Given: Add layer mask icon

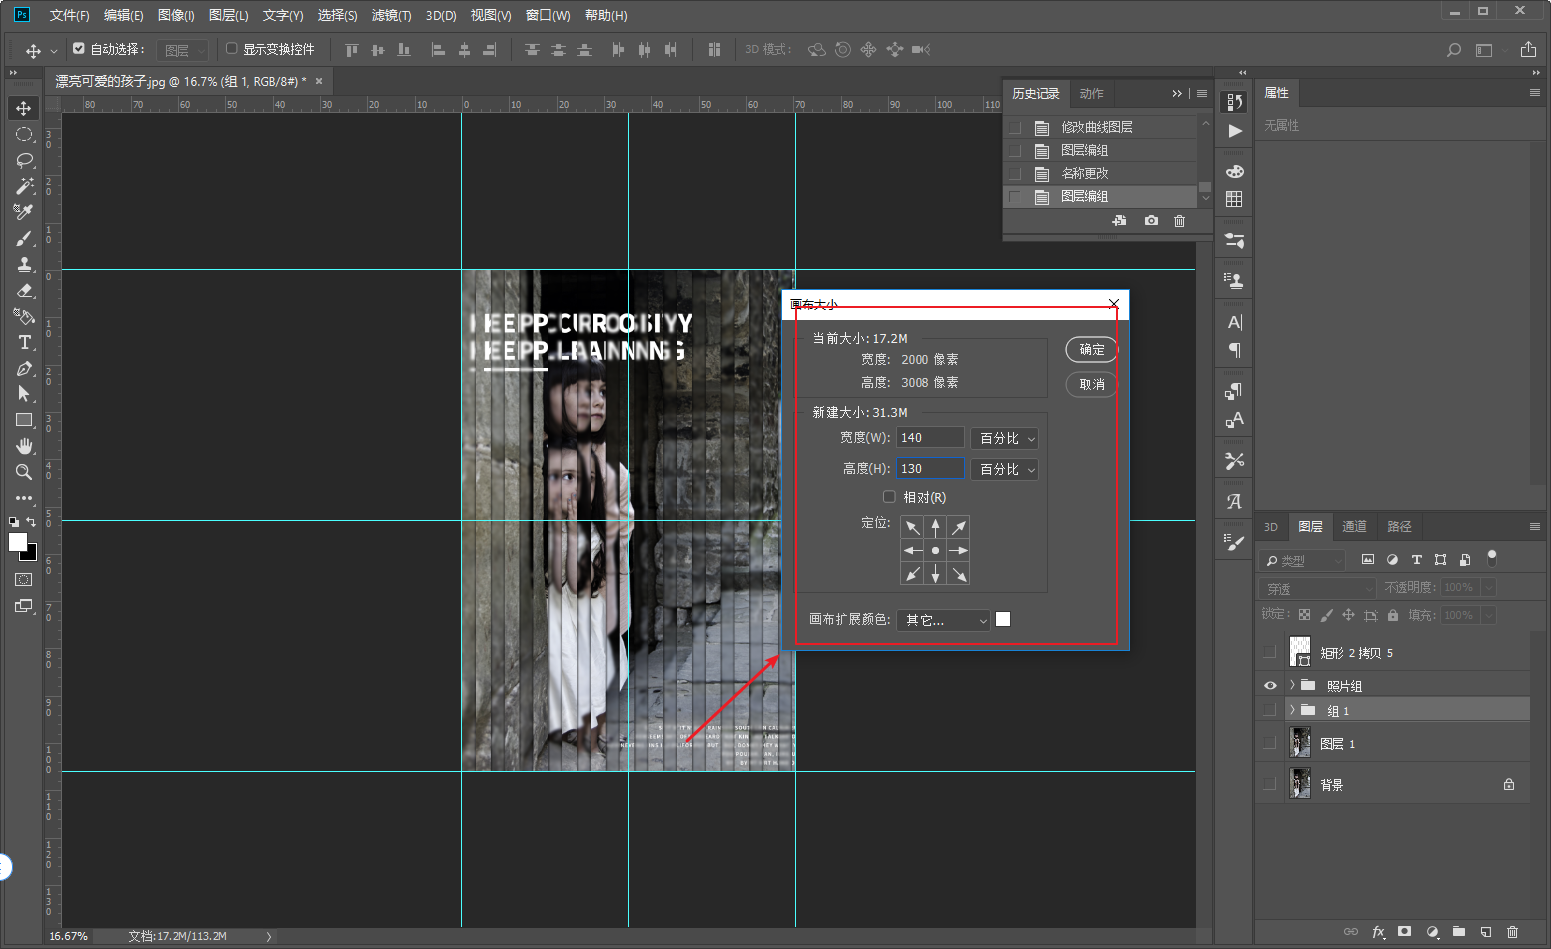Looking at the screenshot, I should tap(1404, 931).
